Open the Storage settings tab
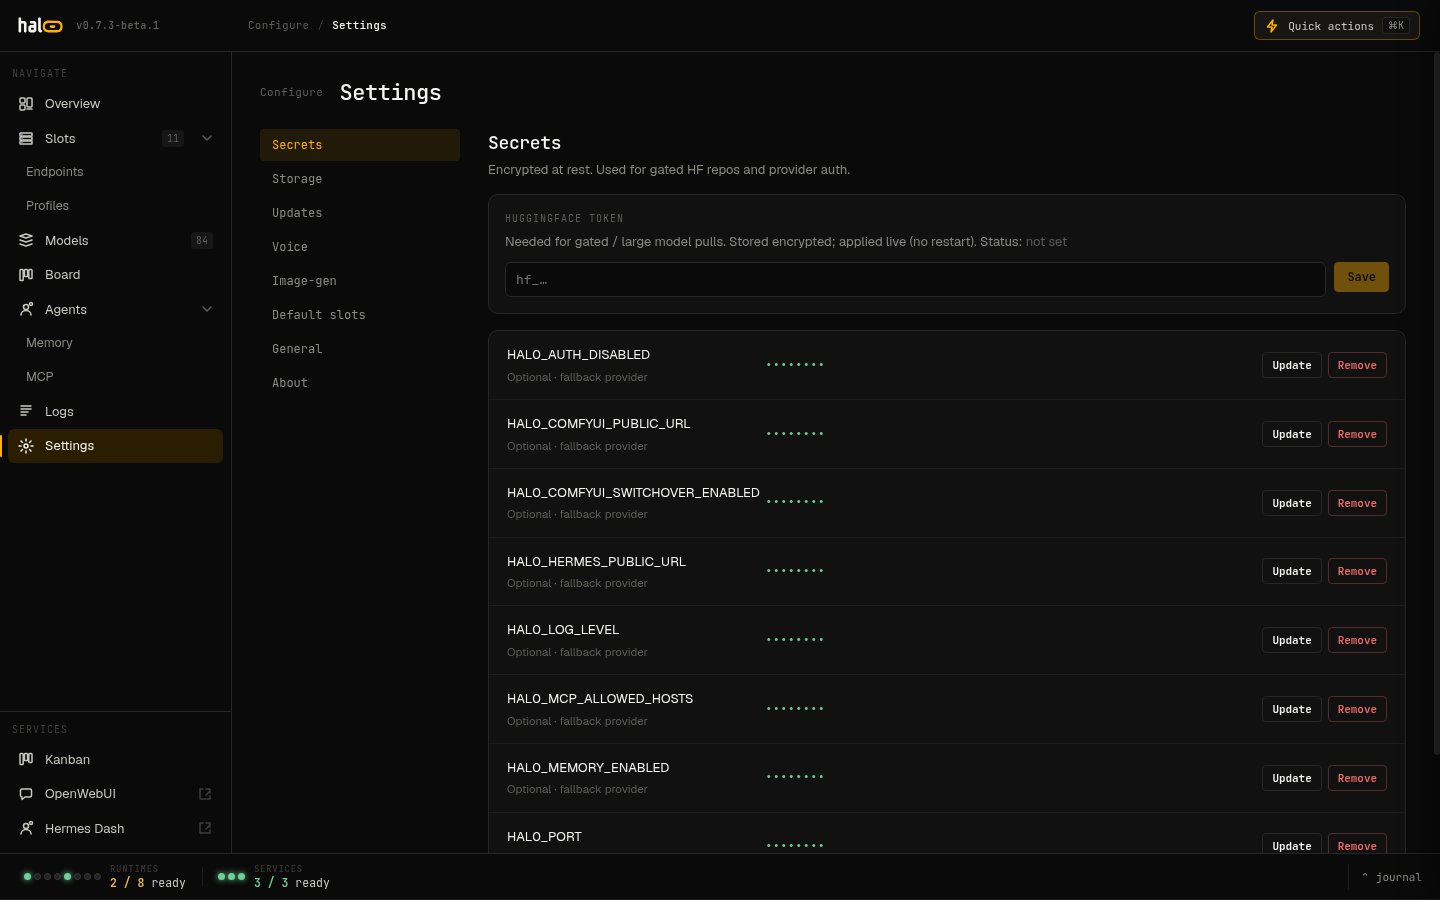Screen dimensions: 1440x900 (360, 179)
